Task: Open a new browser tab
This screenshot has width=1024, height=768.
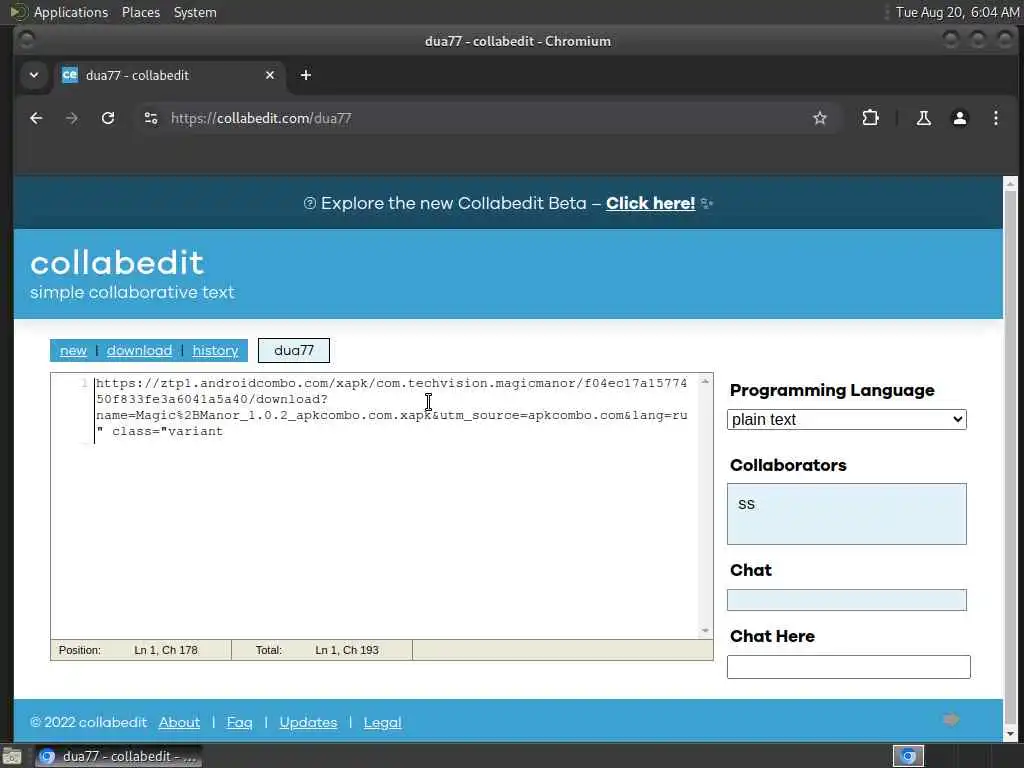Action: coord(306,75)
